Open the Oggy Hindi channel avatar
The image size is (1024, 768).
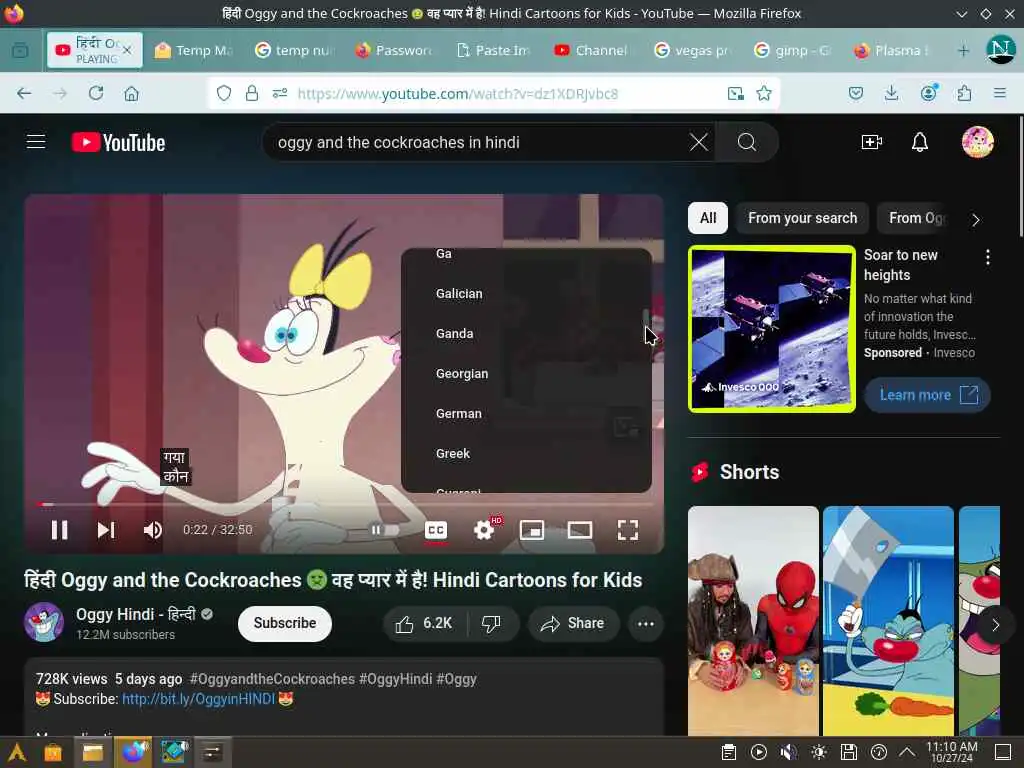click(x=44, y=622)
